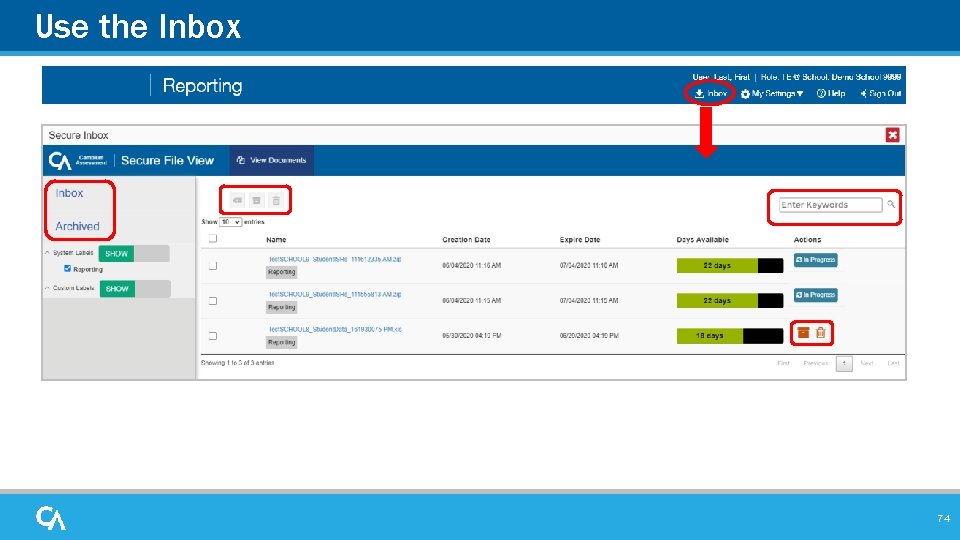The height and width of the screenshot is (540, 960).
Task: Check the box for the first StudentData zip file
Action: (x=212, y=266)
